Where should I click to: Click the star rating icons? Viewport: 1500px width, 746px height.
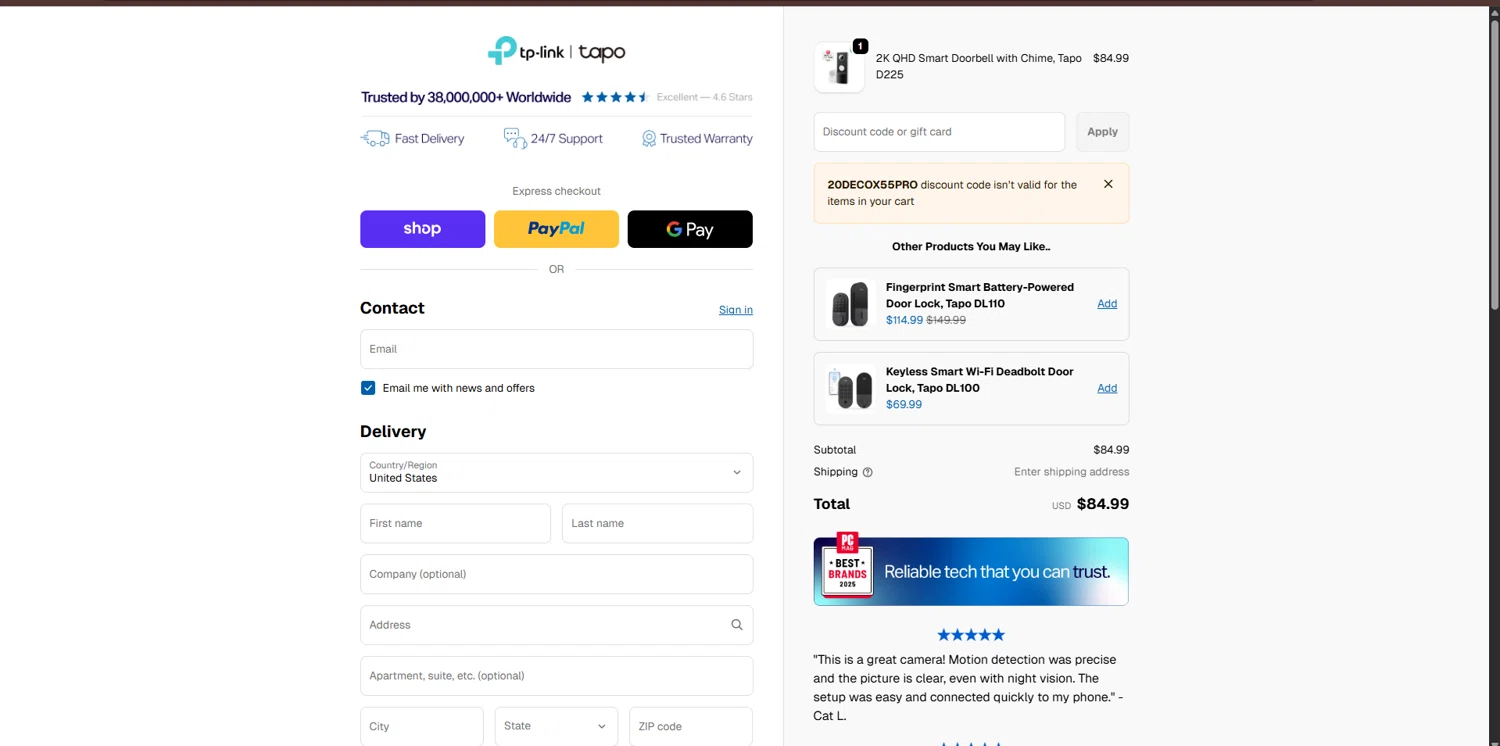click(615, 97)
